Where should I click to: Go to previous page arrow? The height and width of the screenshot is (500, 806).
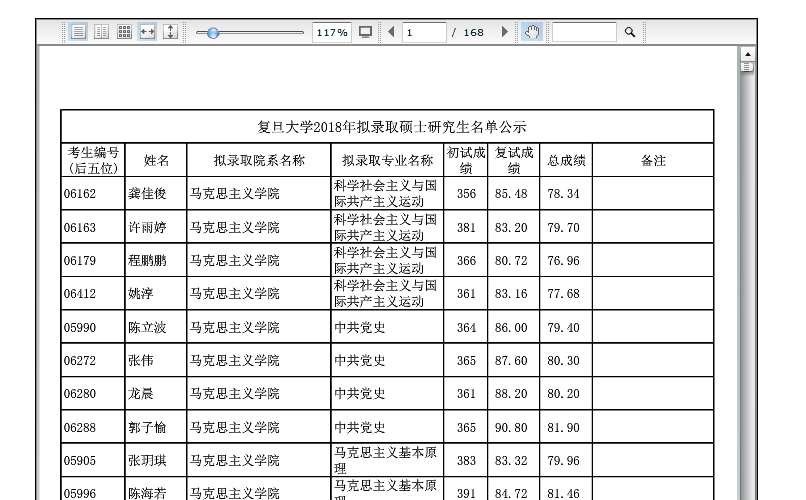(391, 32)
